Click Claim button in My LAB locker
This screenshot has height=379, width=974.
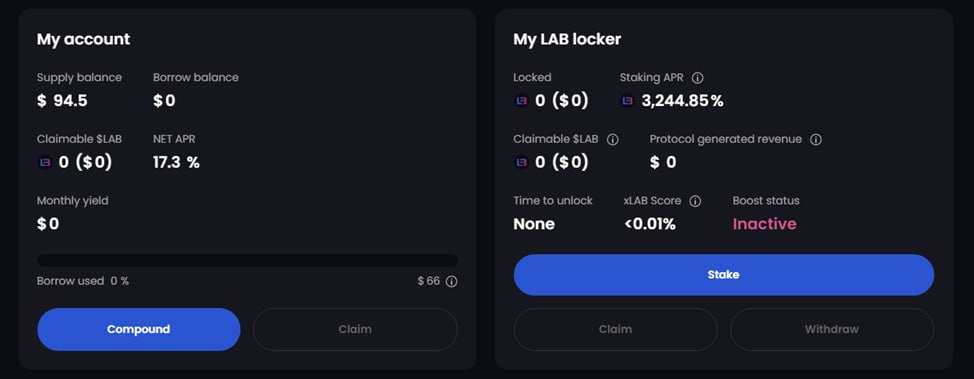(x=616, y=329)
